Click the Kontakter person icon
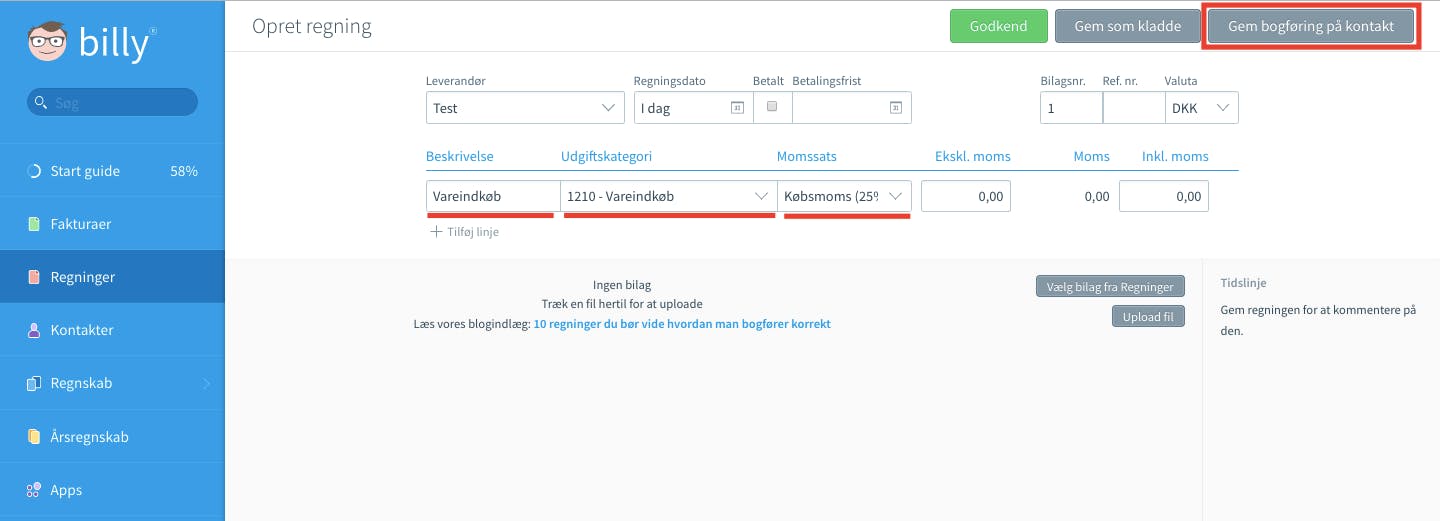 [x=34, y=330]
